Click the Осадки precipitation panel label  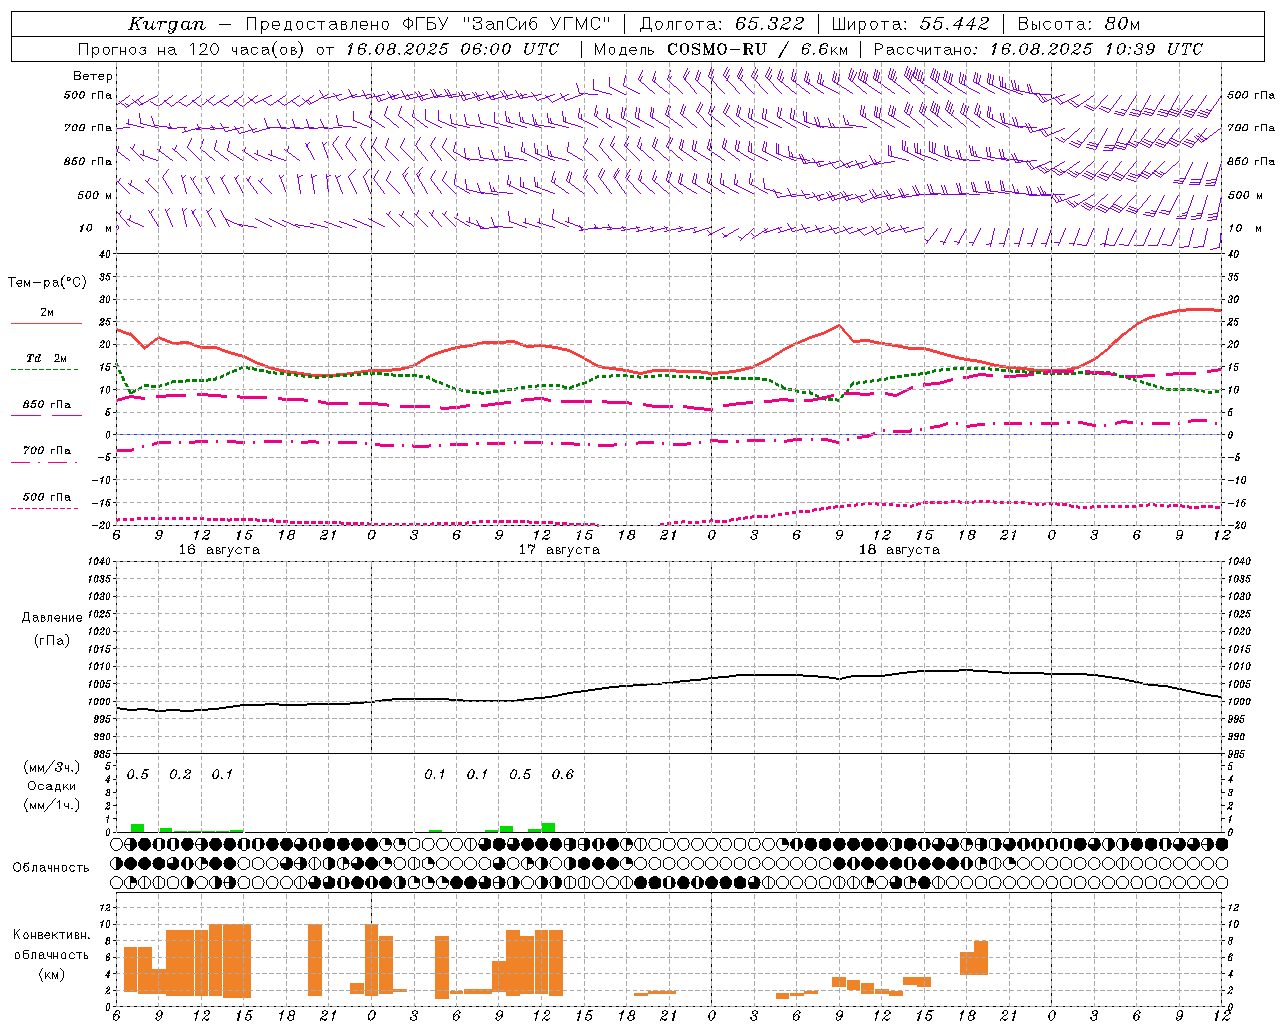pos(52,786)
